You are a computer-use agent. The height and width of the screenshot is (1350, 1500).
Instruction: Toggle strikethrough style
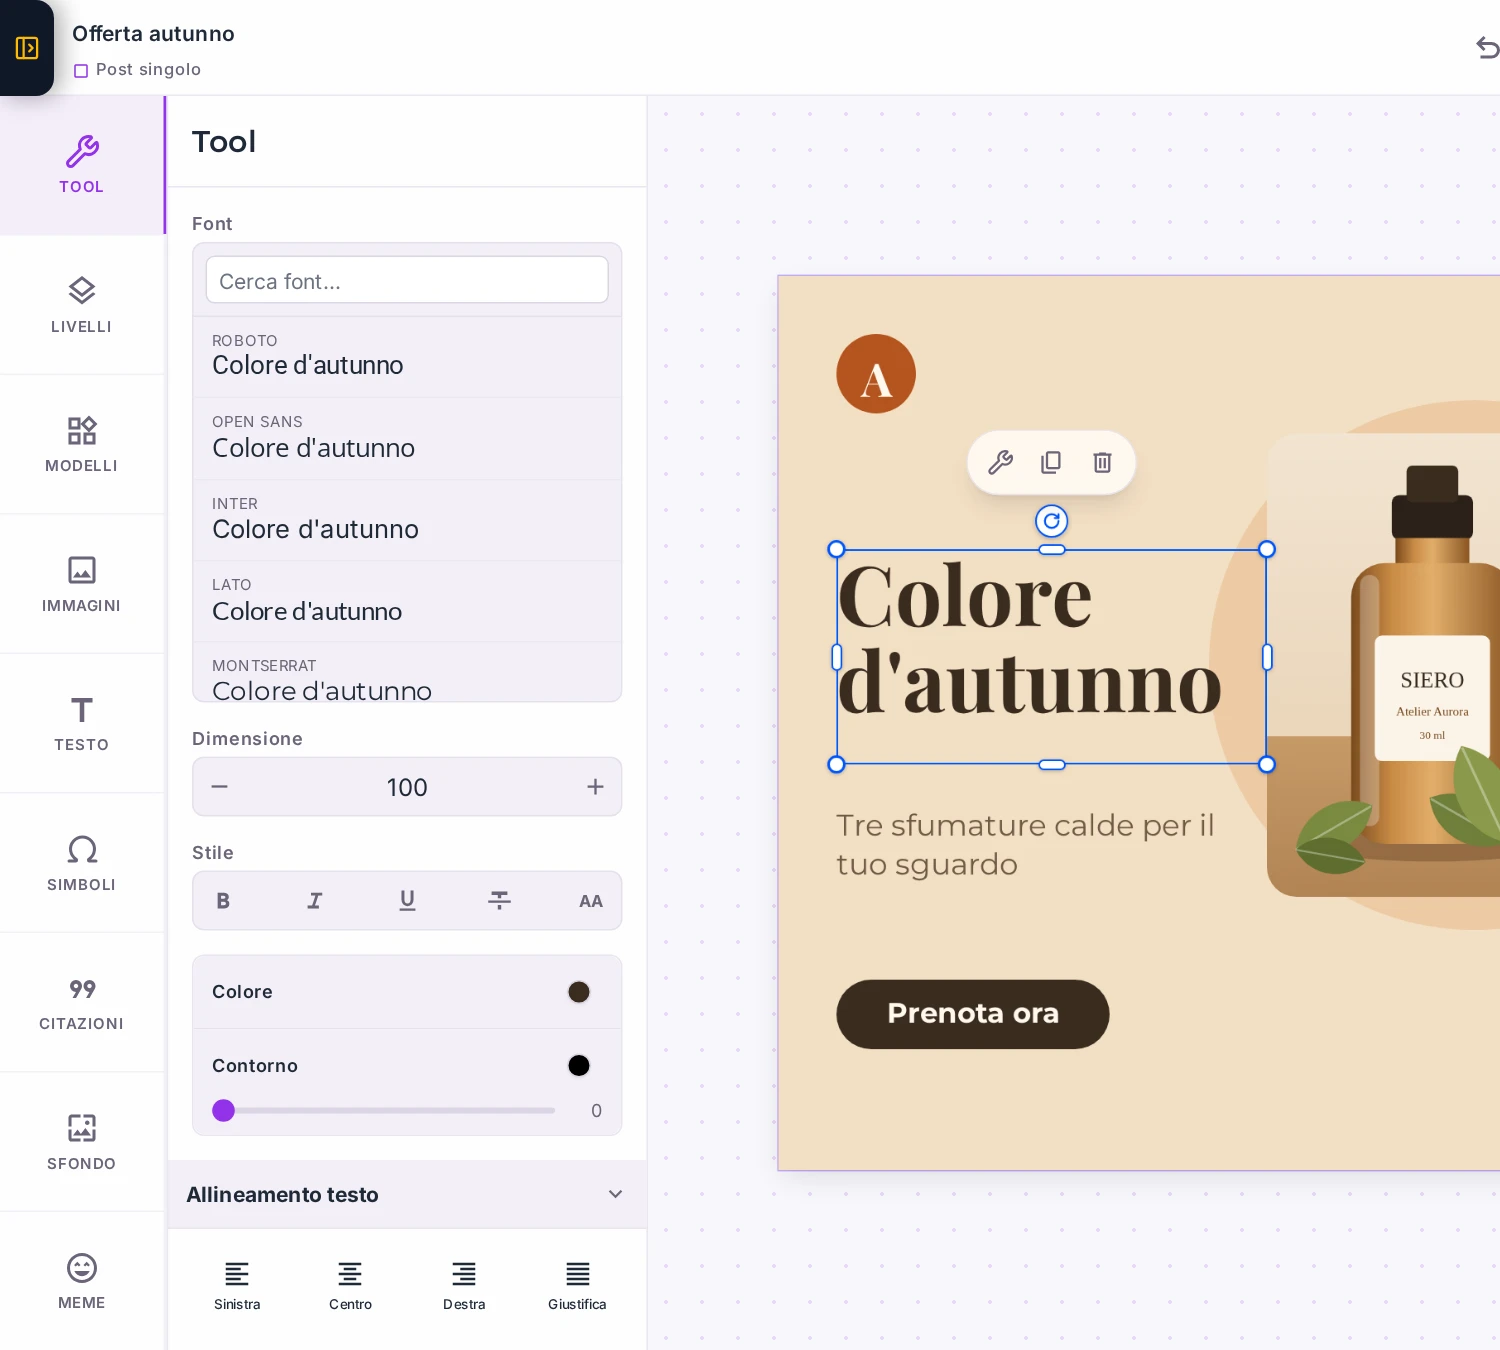[499, 901]
